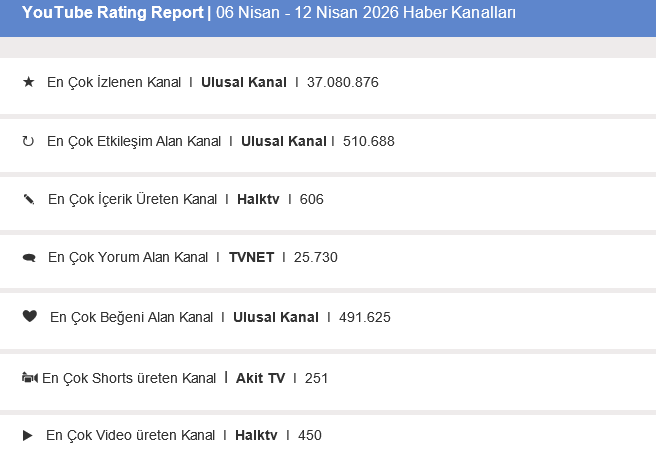The height and width of the screenshot is (458, 656).
Task: Click the star icon for most watched channel
Action: point(28,82)
